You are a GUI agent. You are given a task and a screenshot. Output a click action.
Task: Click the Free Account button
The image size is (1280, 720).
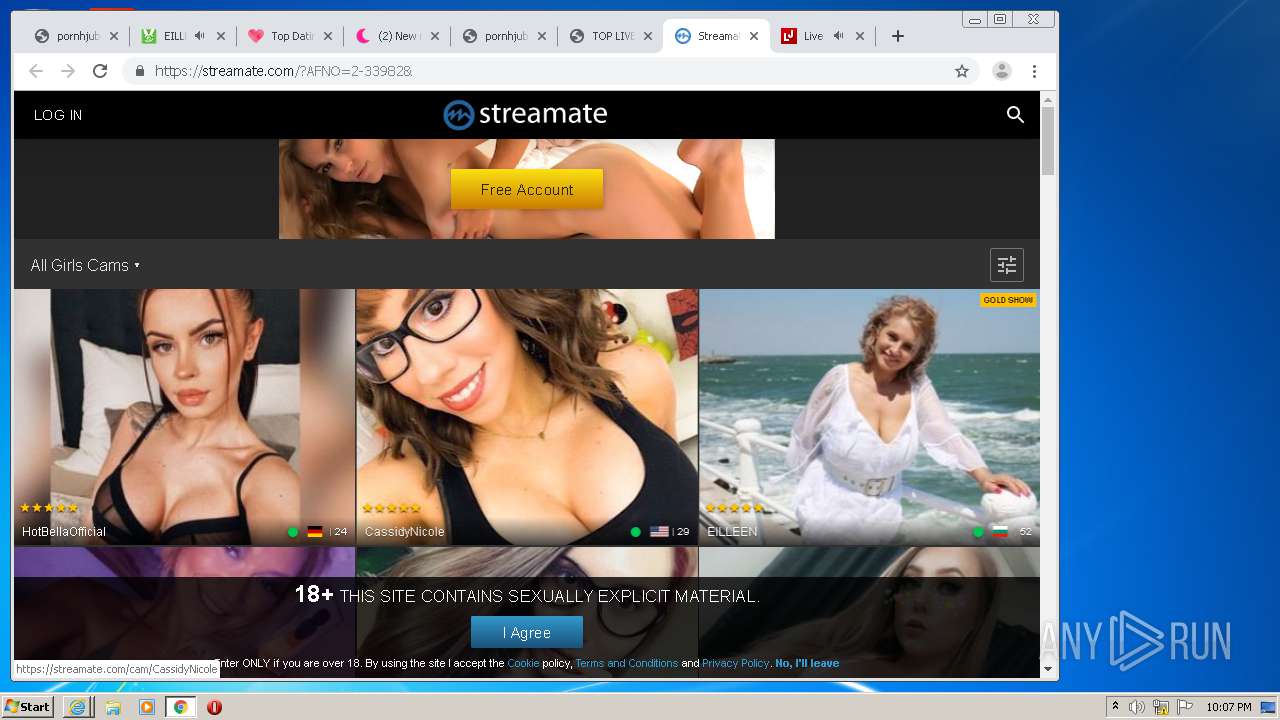tap(527, 189)
